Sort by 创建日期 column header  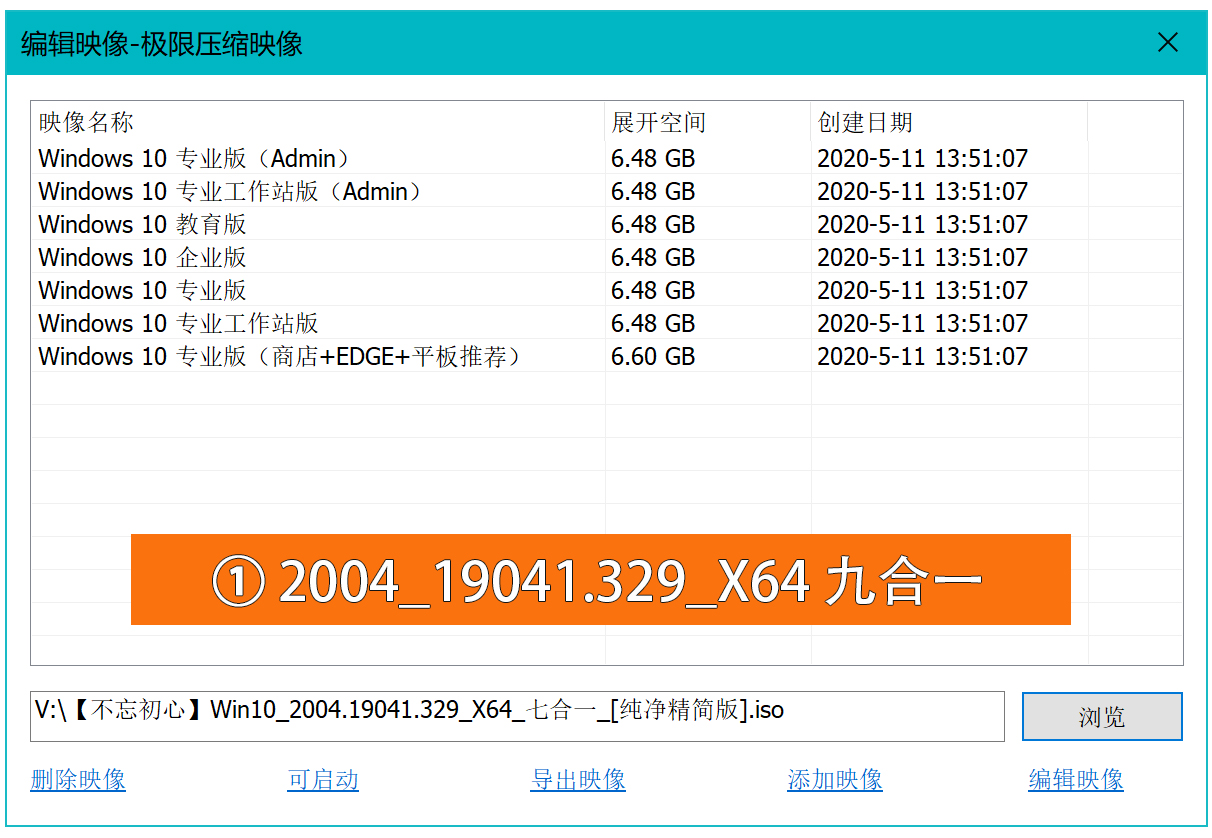tap(949, 122)
